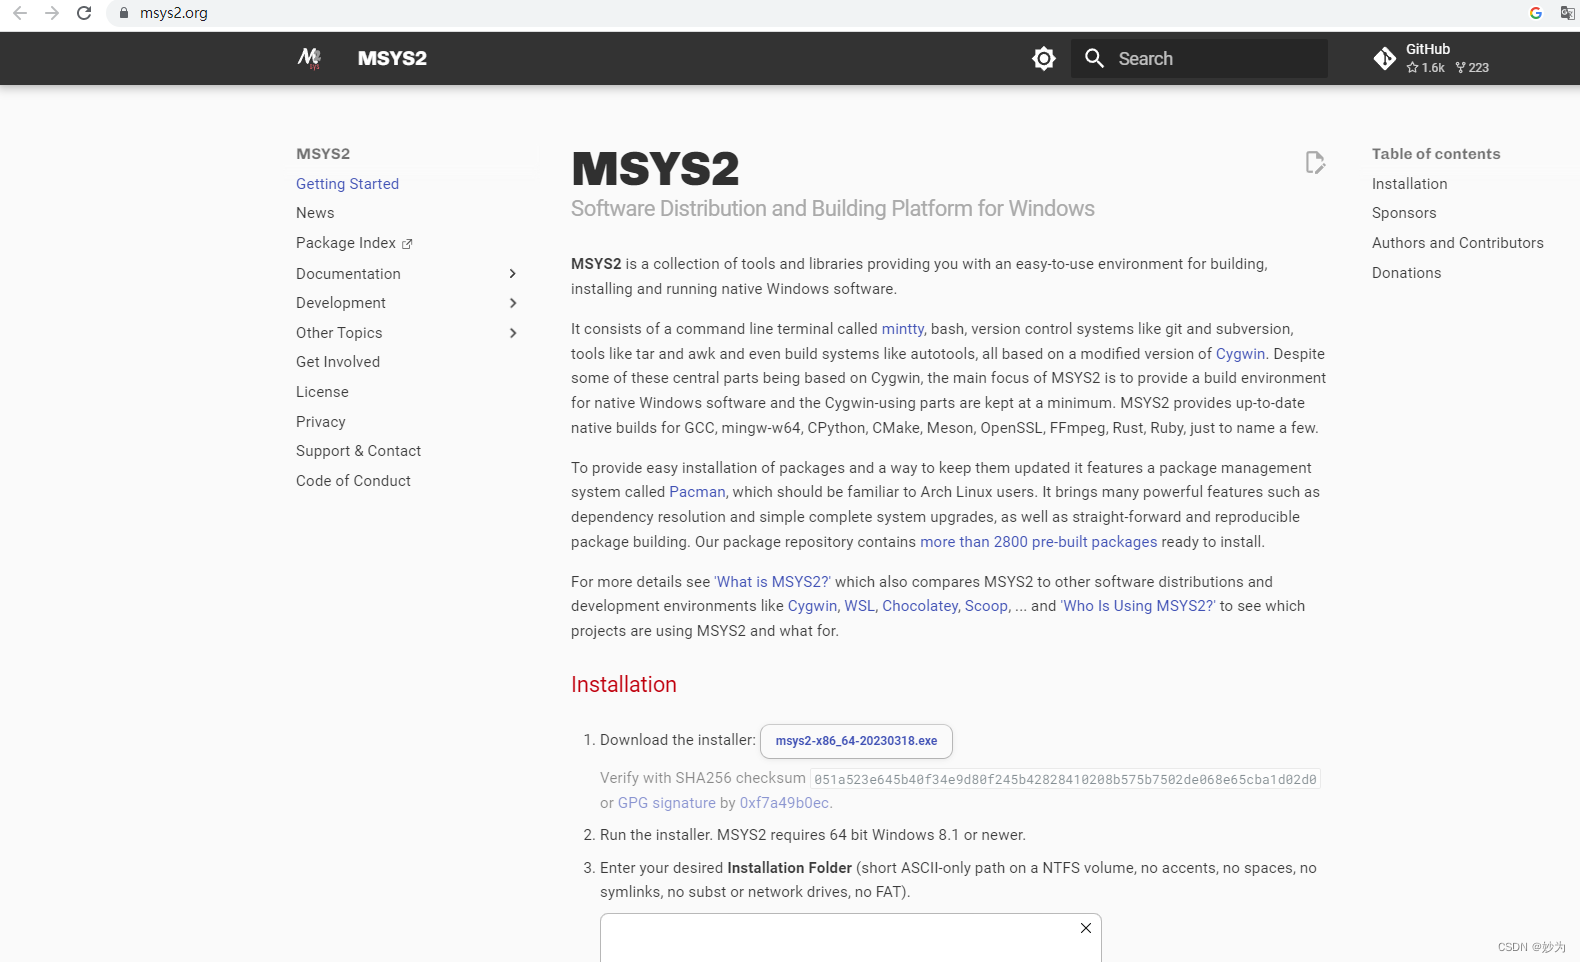Viewport: 1580px width, 962px height.
Task: Click the Scoop link
Action: point(986,606)
